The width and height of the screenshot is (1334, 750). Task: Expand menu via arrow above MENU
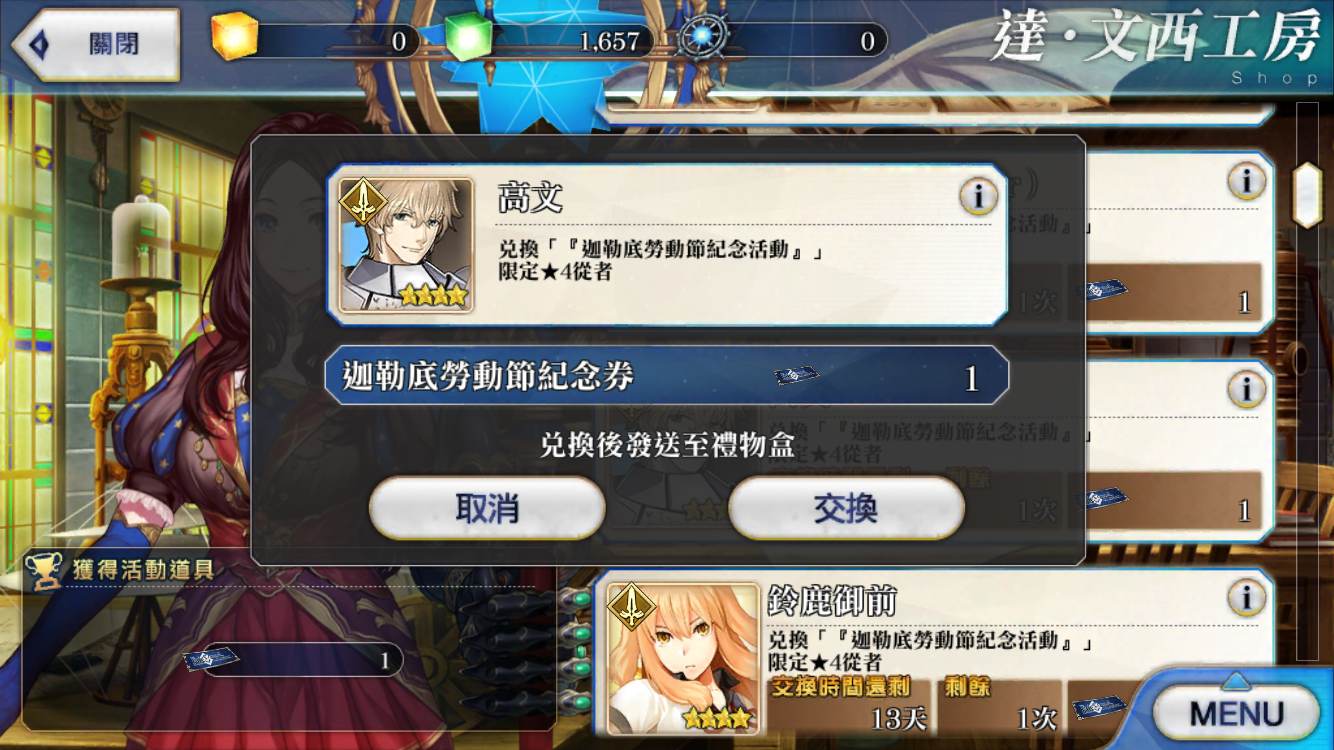click(1236, 680)
